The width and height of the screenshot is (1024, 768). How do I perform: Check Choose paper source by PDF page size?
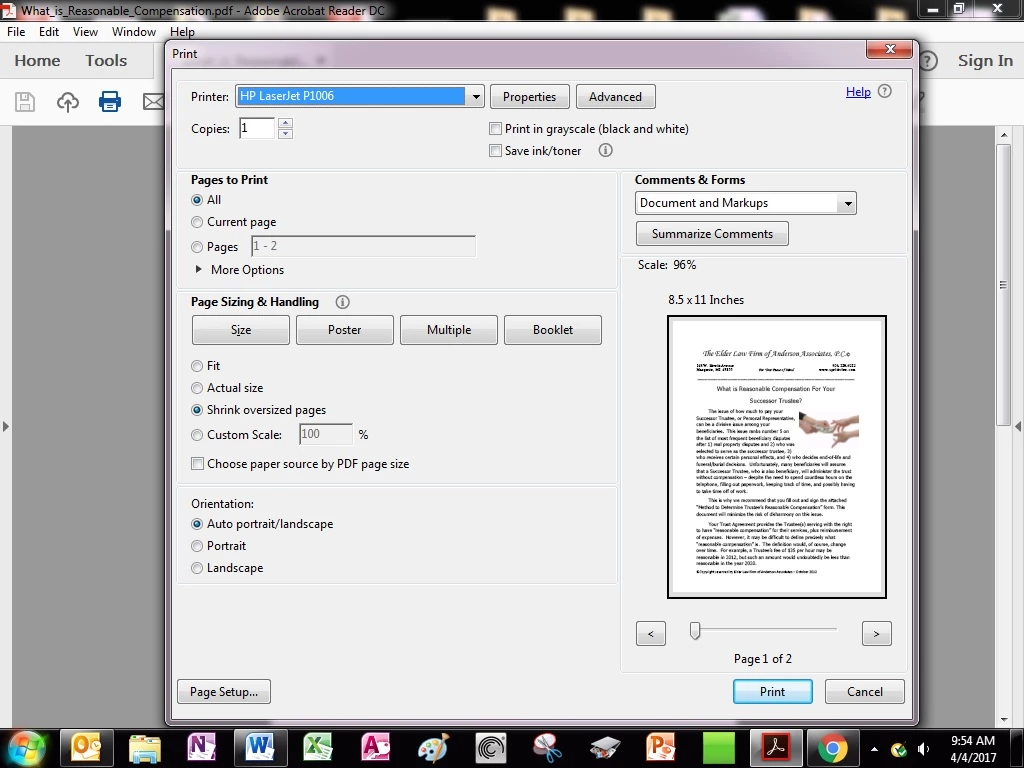197,464
